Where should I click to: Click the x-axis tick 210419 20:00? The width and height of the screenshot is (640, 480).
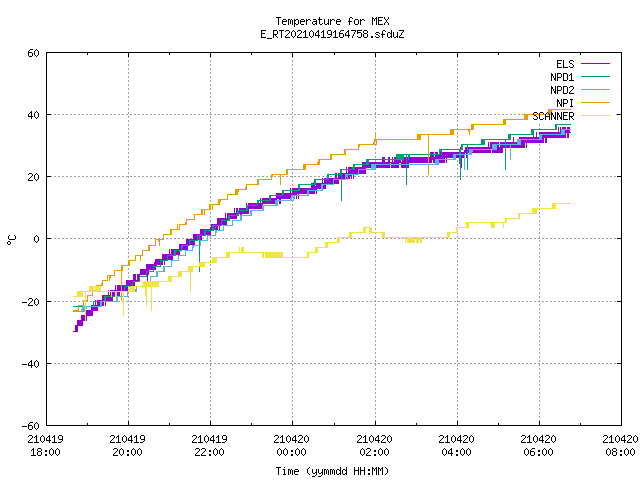pyautogui.click(x=127, y=446)
